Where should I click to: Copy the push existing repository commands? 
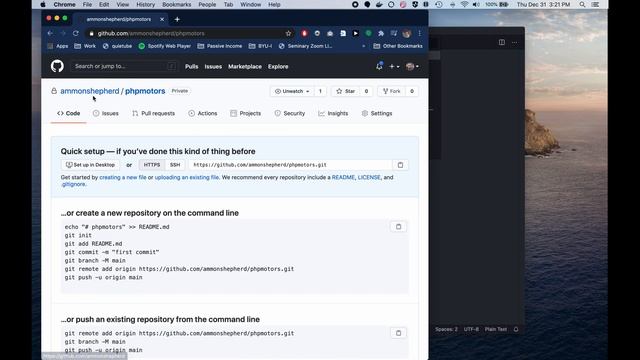[398, 333]
